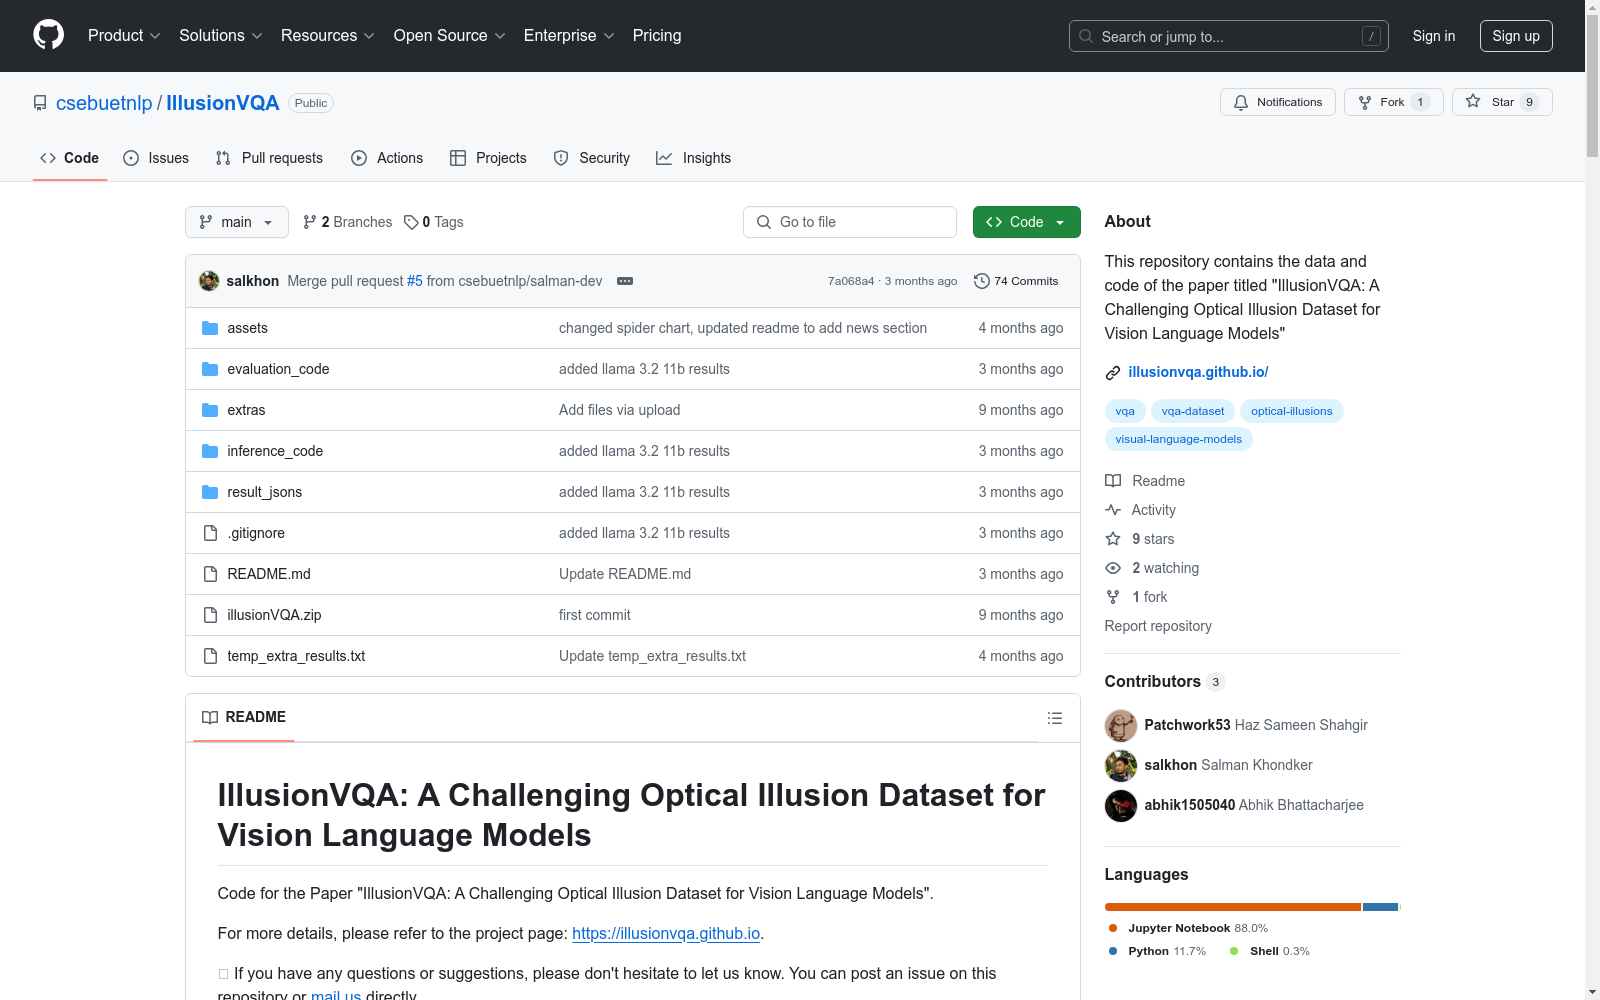
Task: Expand the green Code dropdown
Action: [1026, 222]
